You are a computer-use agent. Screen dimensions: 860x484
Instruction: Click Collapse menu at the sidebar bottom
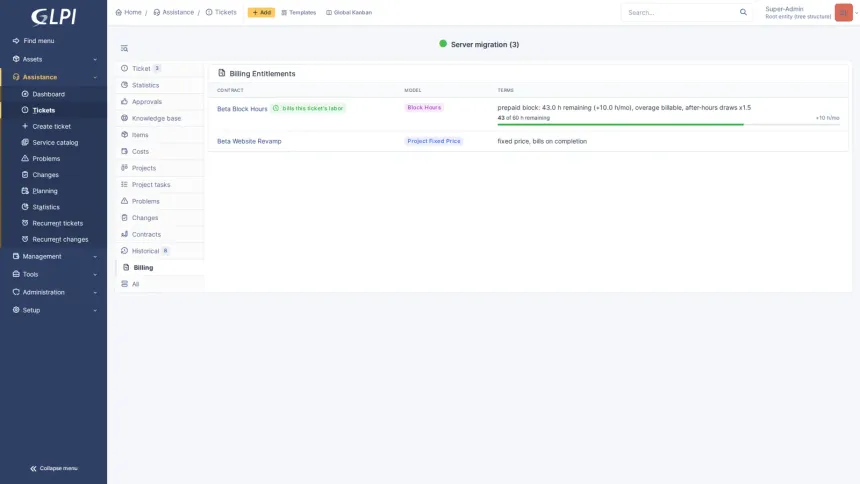click(53, 468)
